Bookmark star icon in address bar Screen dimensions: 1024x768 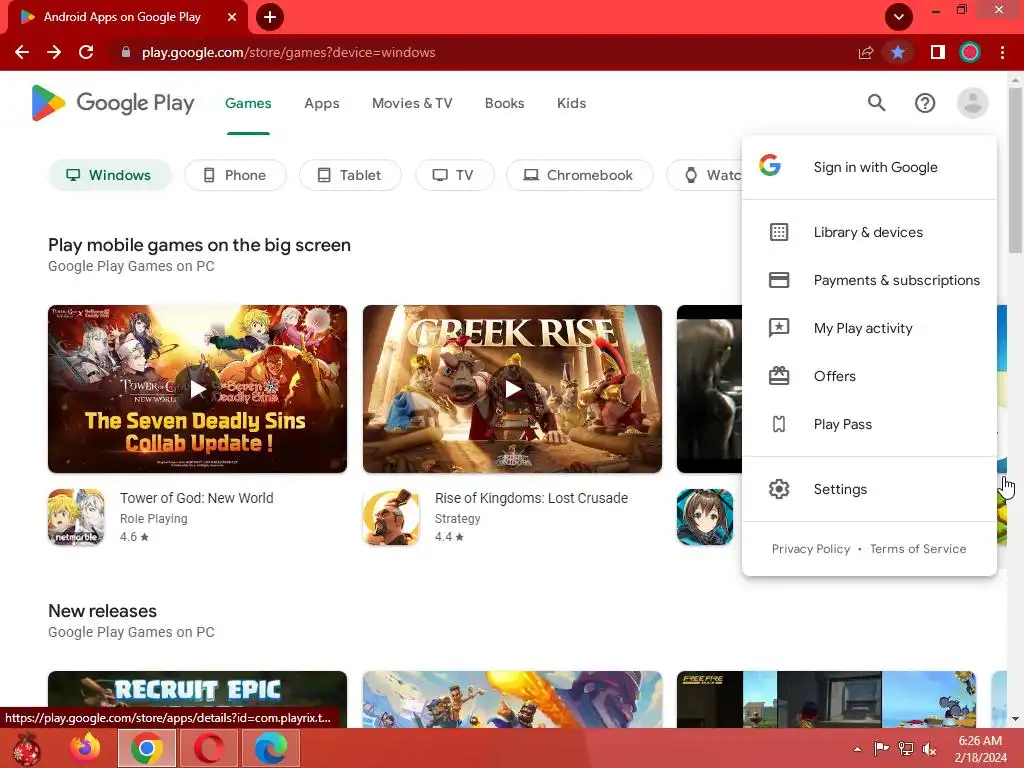[x=898, y=52]
